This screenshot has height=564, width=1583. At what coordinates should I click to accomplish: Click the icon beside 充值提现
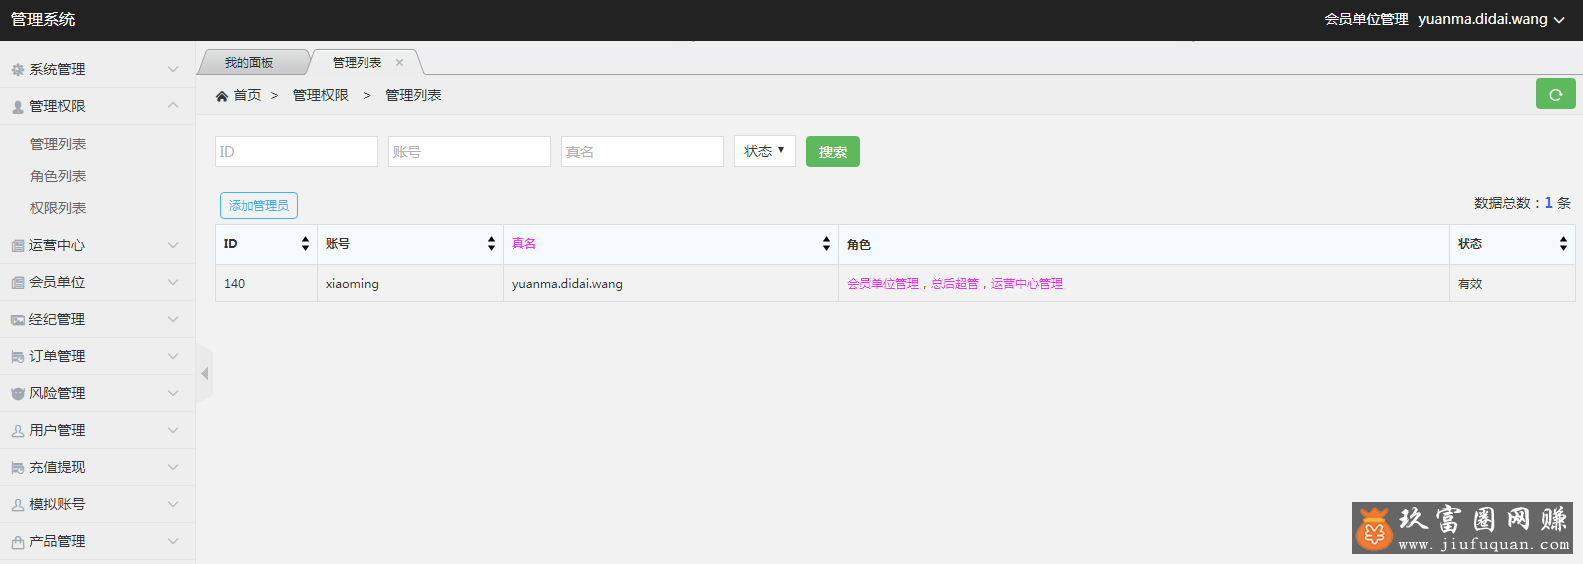coord(18,468)
